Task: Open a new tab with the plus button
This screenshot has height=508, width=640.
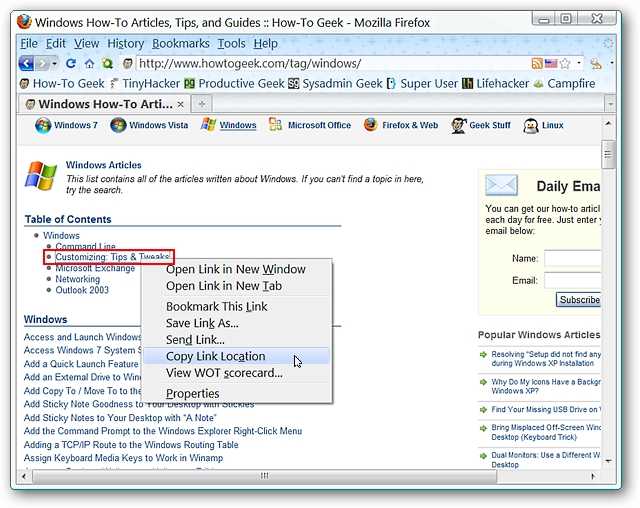Action: 201,103
